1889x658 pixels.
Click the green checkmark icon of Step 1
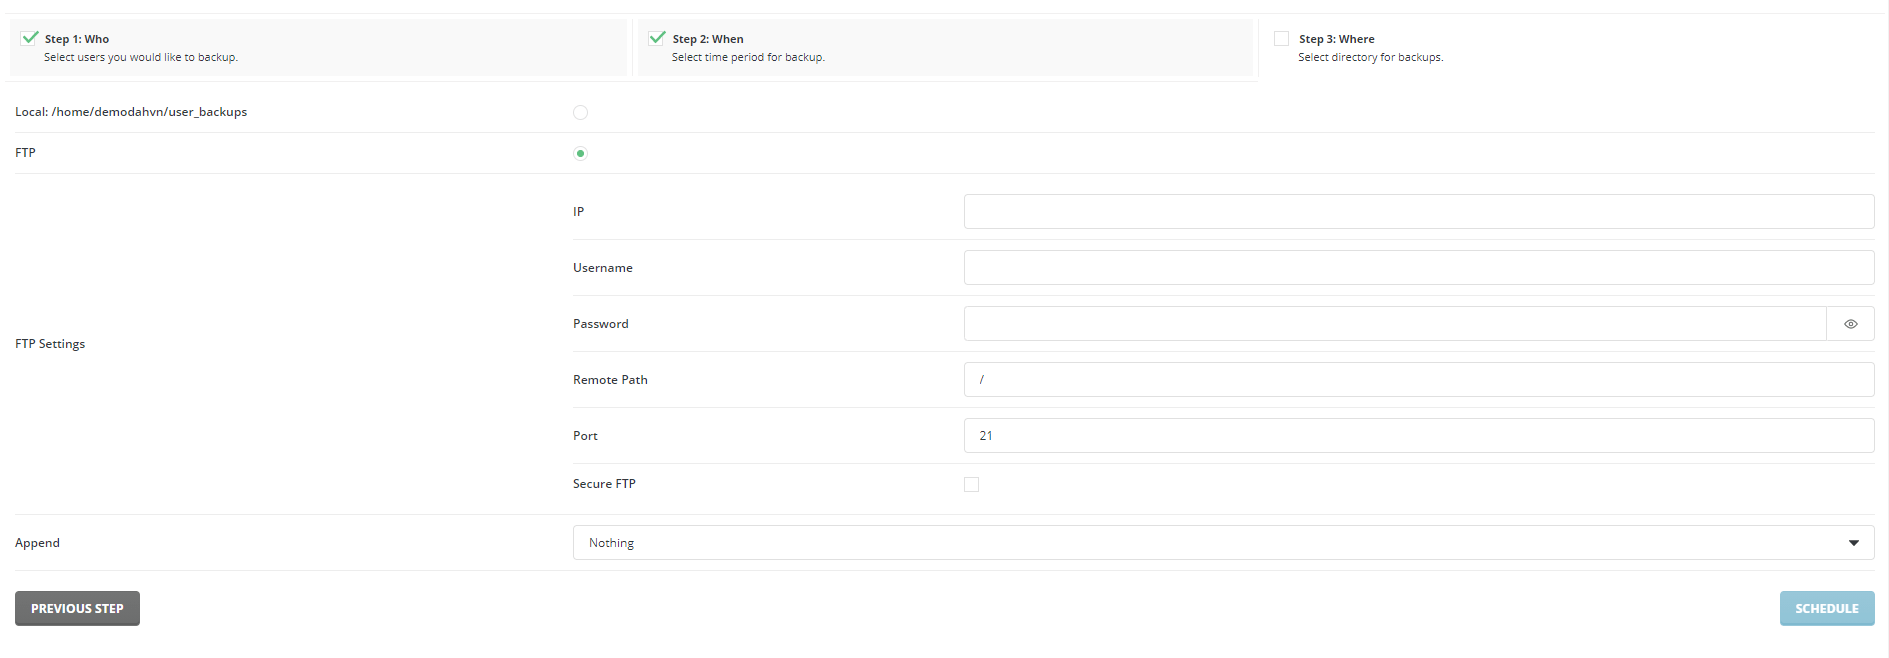click(30, 38)
